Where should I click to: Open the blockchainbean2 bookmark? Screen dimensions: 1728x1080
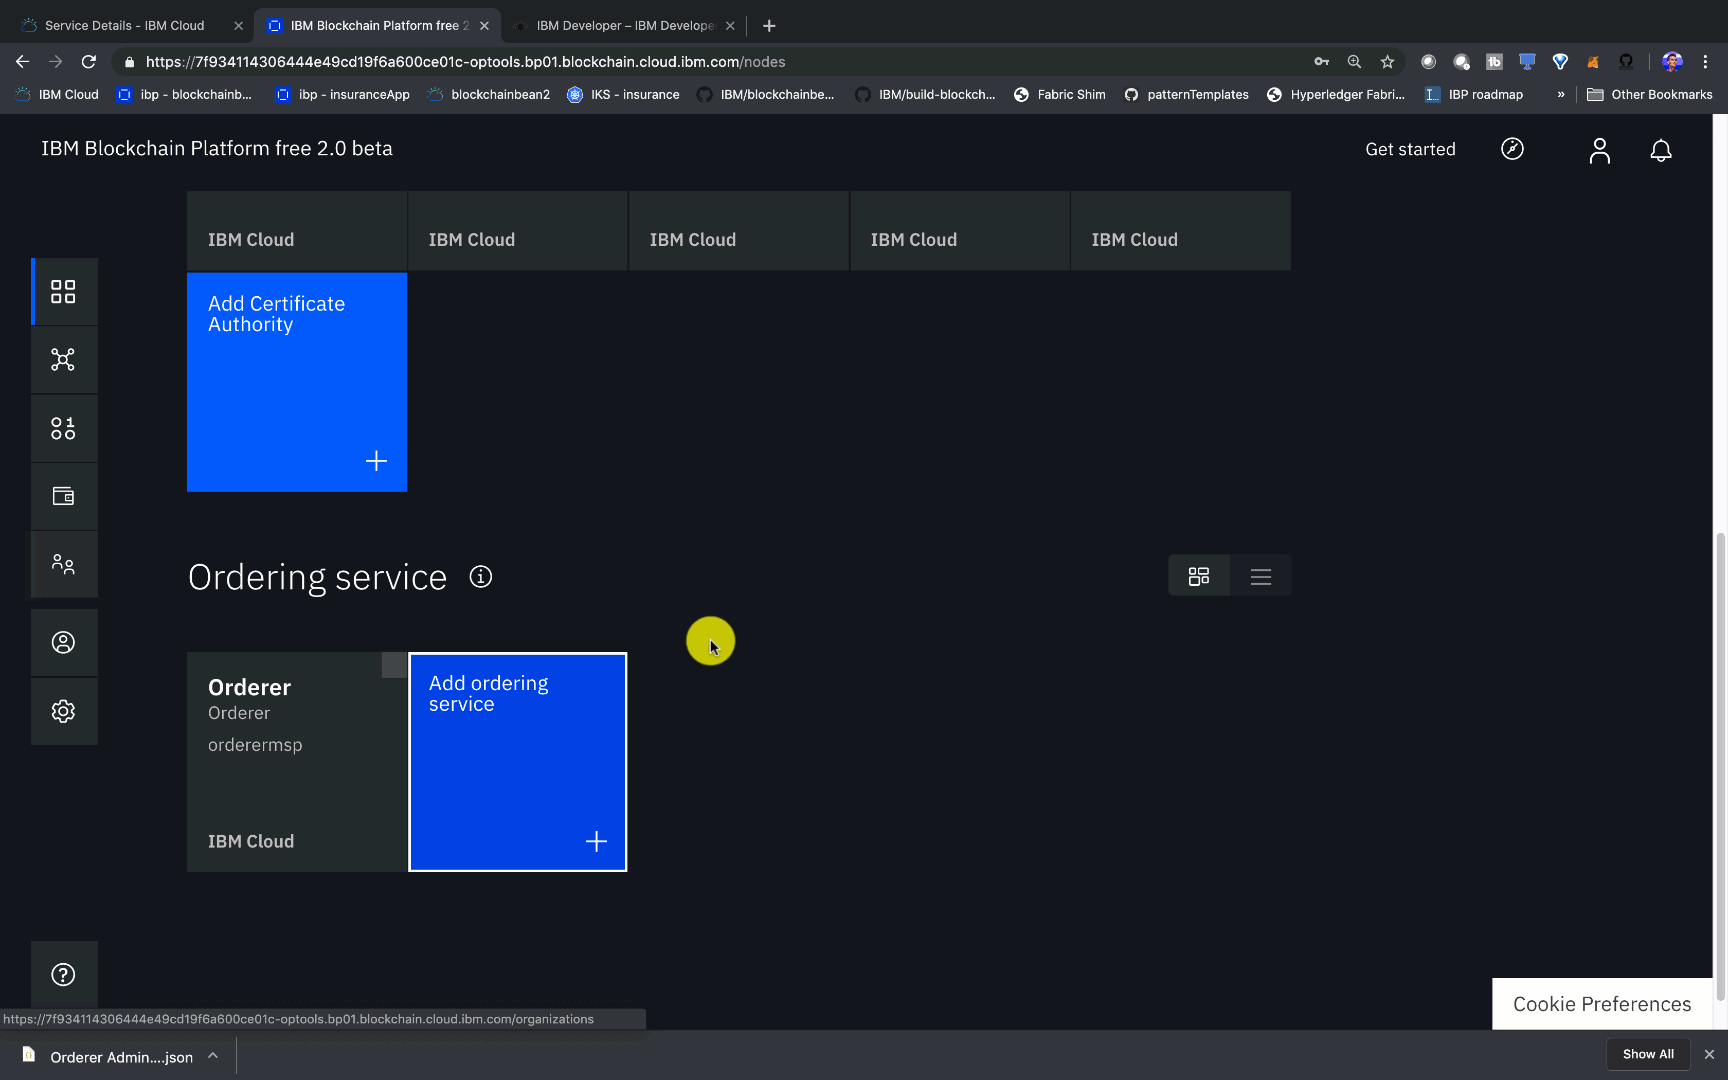coord(489,95)
